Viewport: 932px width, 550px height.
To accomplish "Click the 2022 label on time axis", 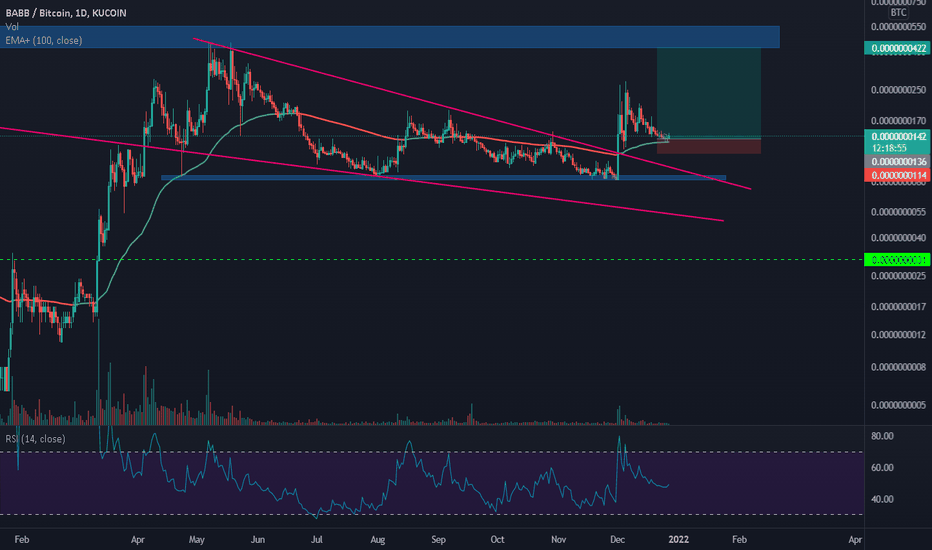I will click(679, 539).
